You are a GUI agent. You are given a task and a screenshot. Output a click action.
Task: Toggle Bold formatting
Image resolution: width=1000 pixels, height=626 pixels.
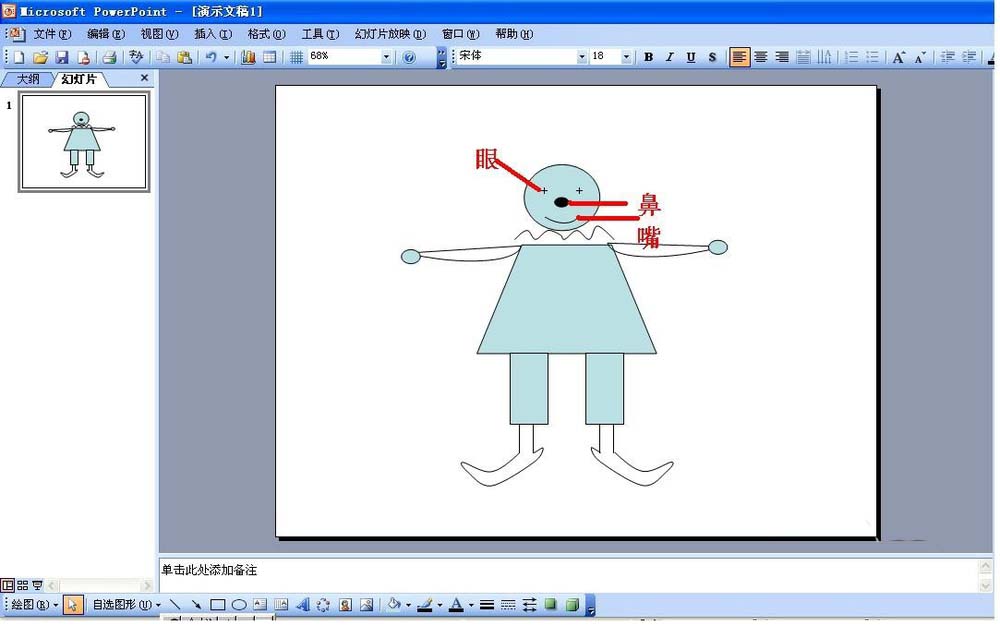click(x=649, y=57)
